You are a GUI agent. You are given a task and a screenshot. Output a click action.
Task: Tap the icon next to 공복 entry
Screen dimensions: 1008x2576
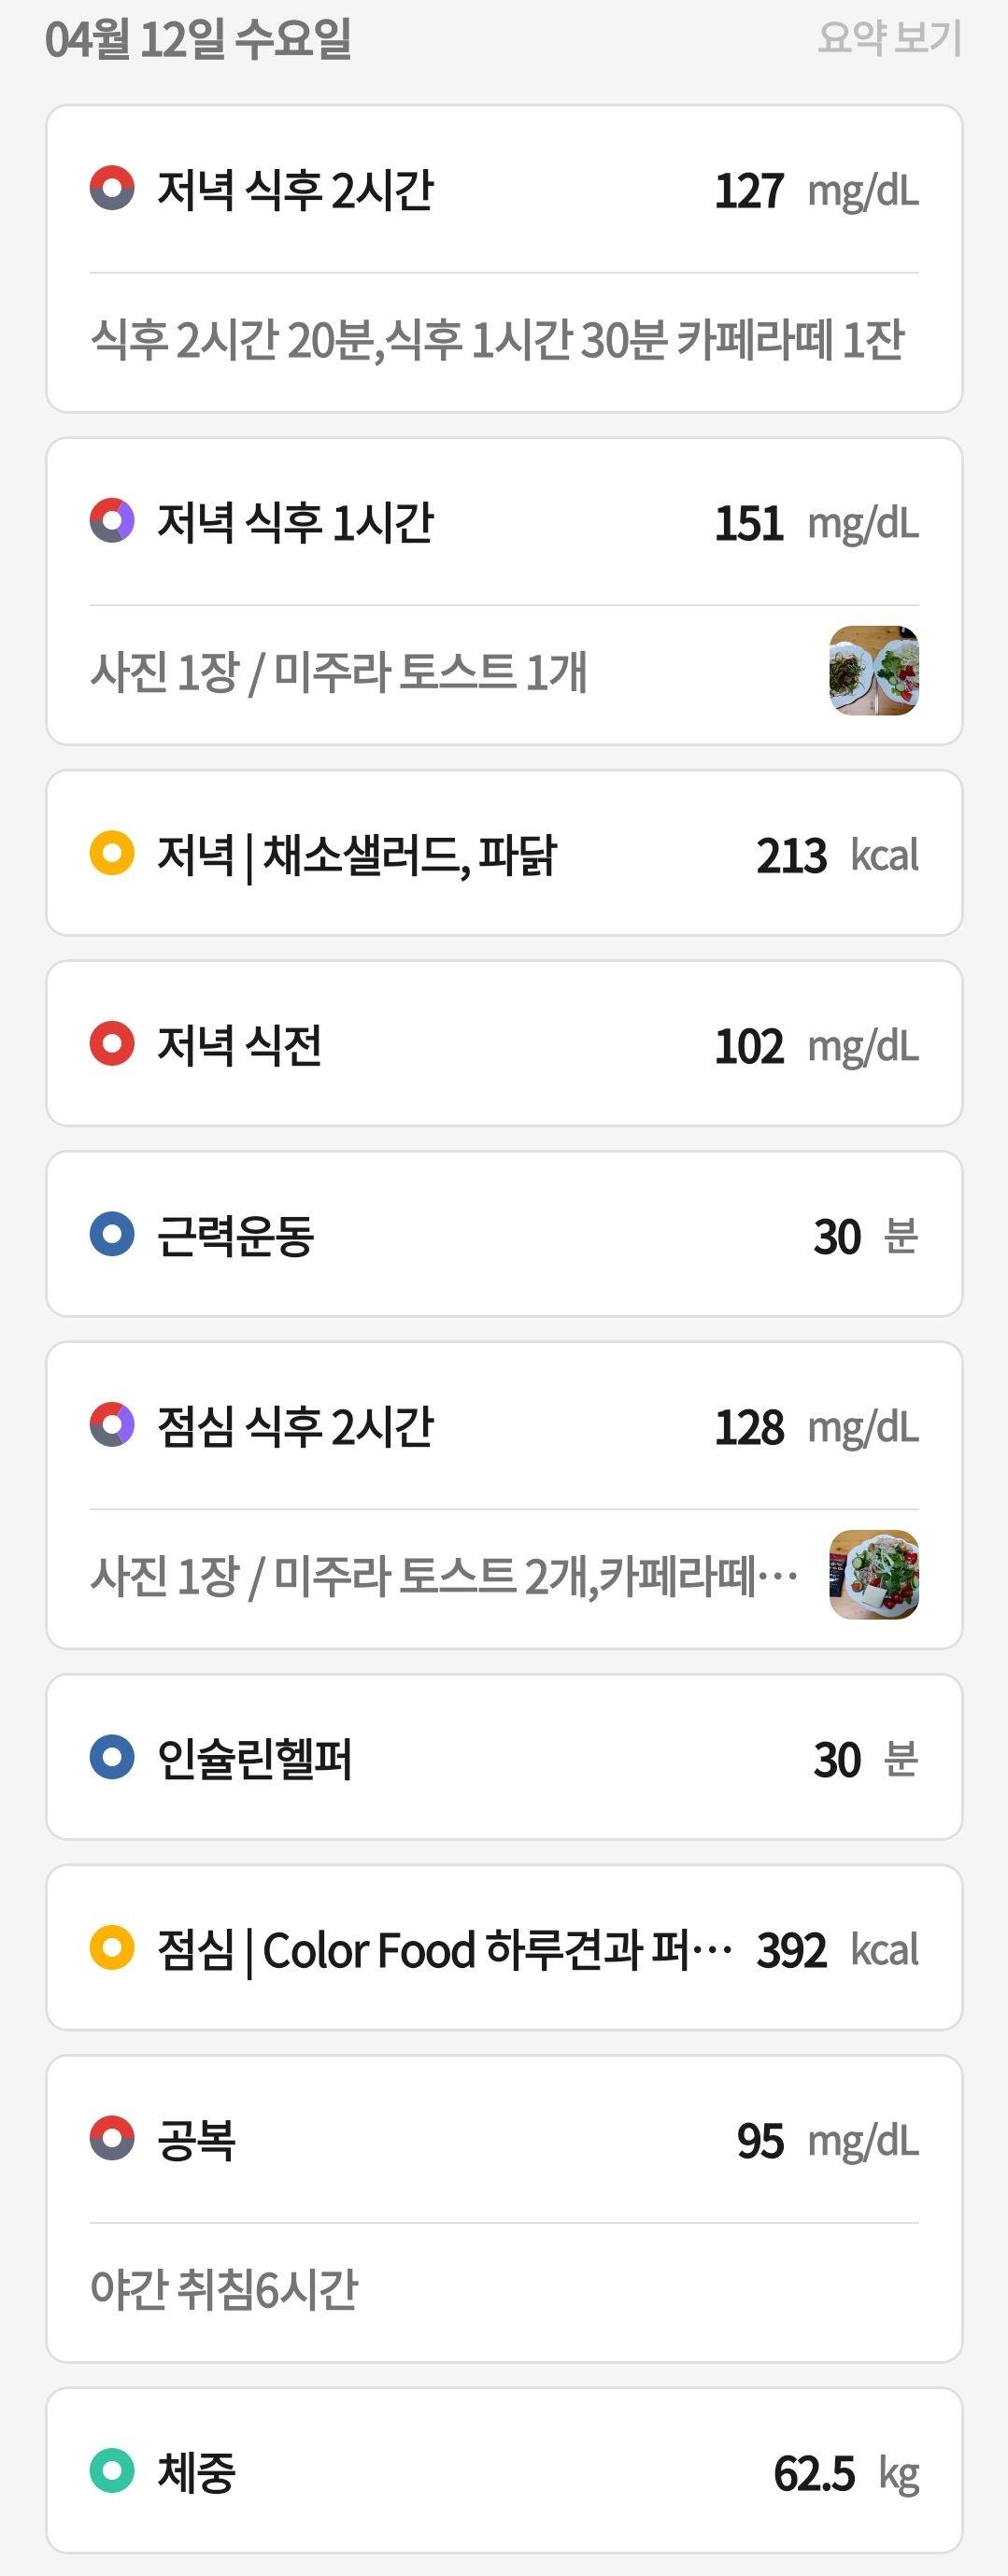click(112, 2138)
